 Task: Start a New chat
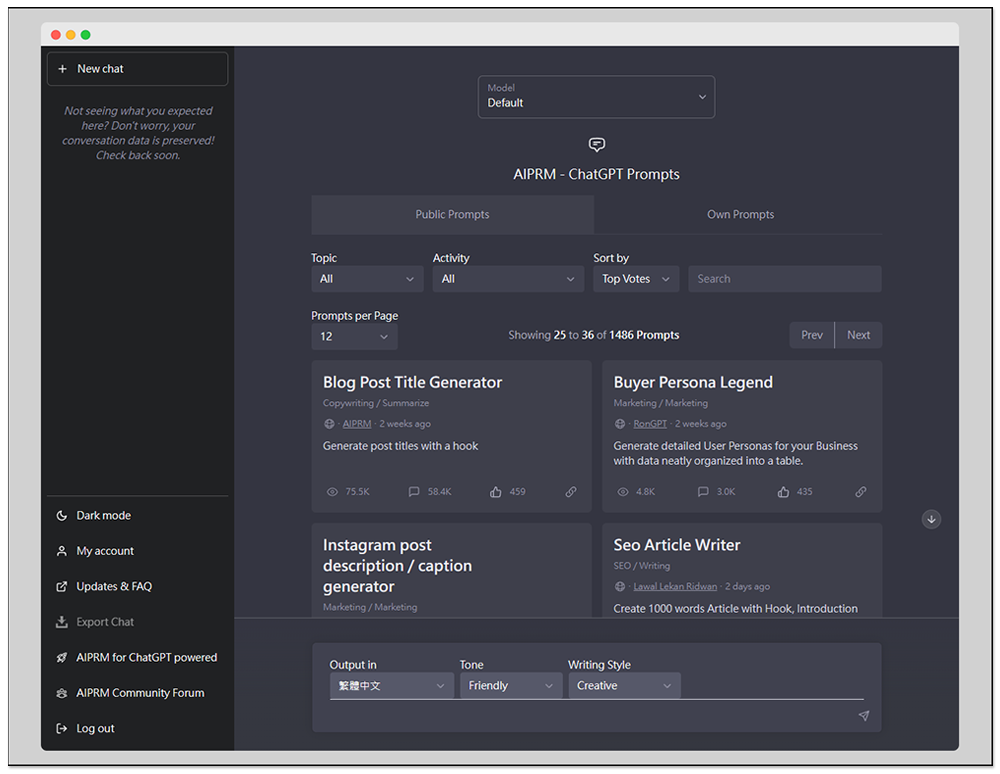[x=137, y=69]
